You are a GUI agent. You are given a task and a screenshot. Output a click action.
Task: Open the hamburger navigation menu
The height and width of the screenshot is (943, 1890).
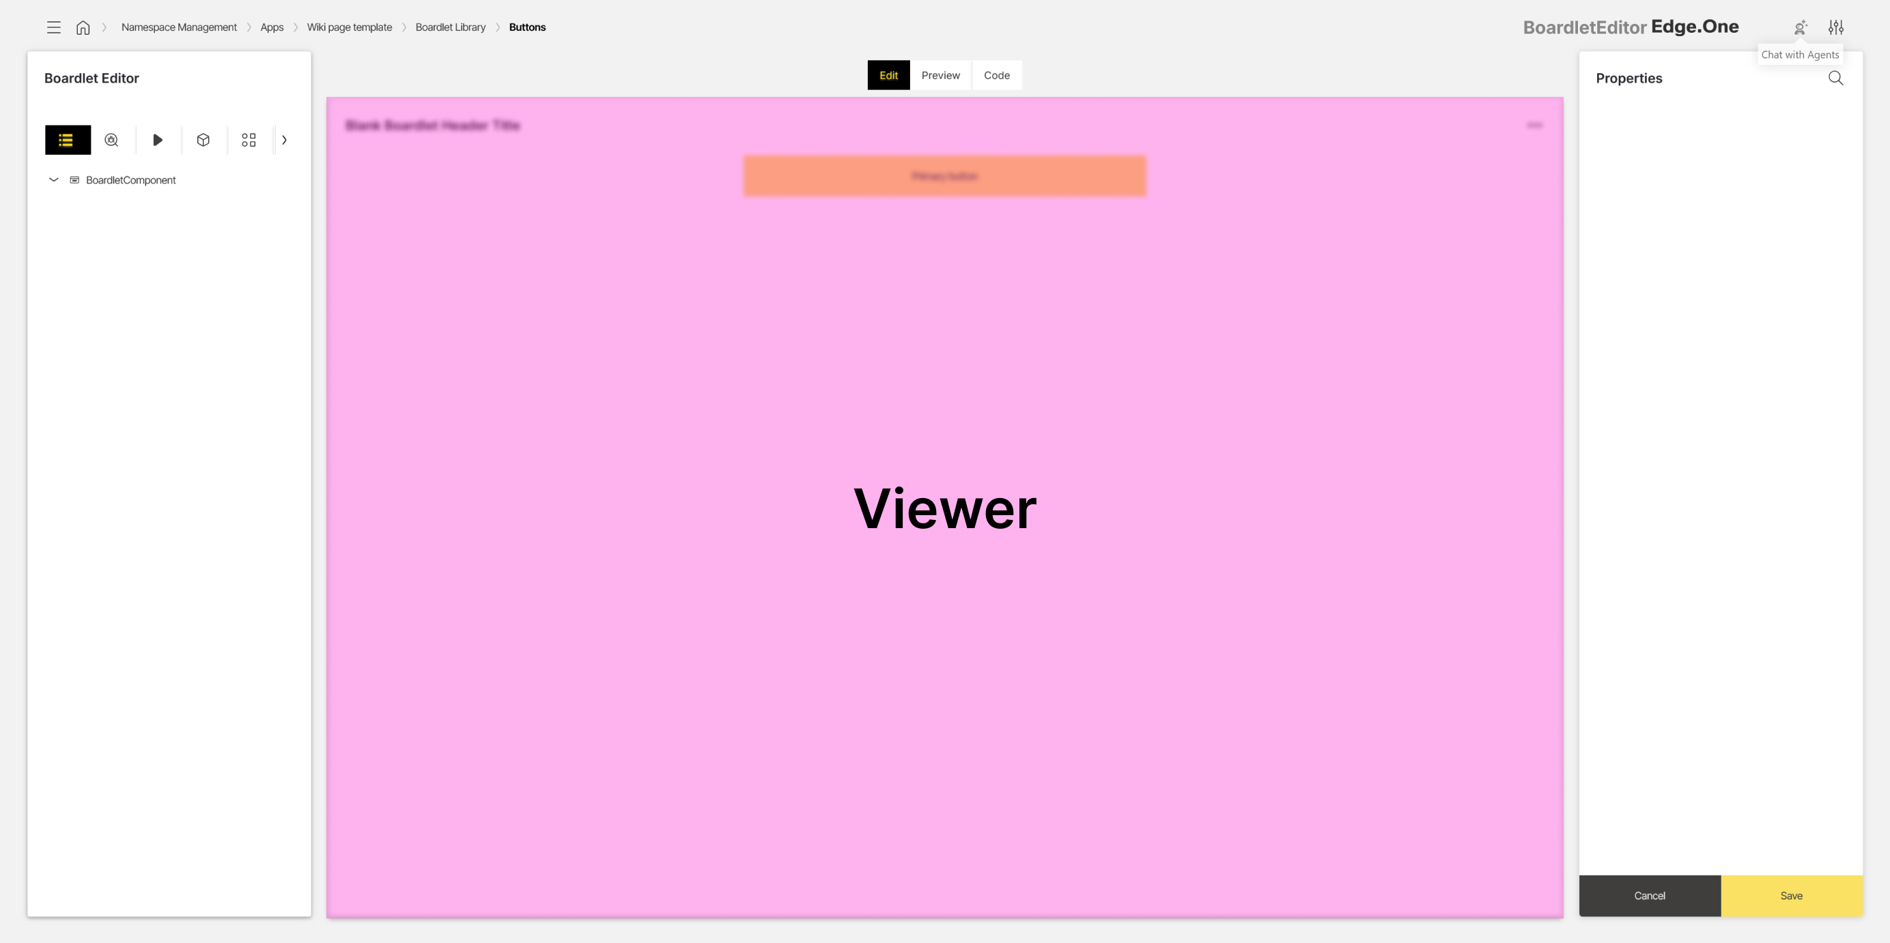pos(54,28)
